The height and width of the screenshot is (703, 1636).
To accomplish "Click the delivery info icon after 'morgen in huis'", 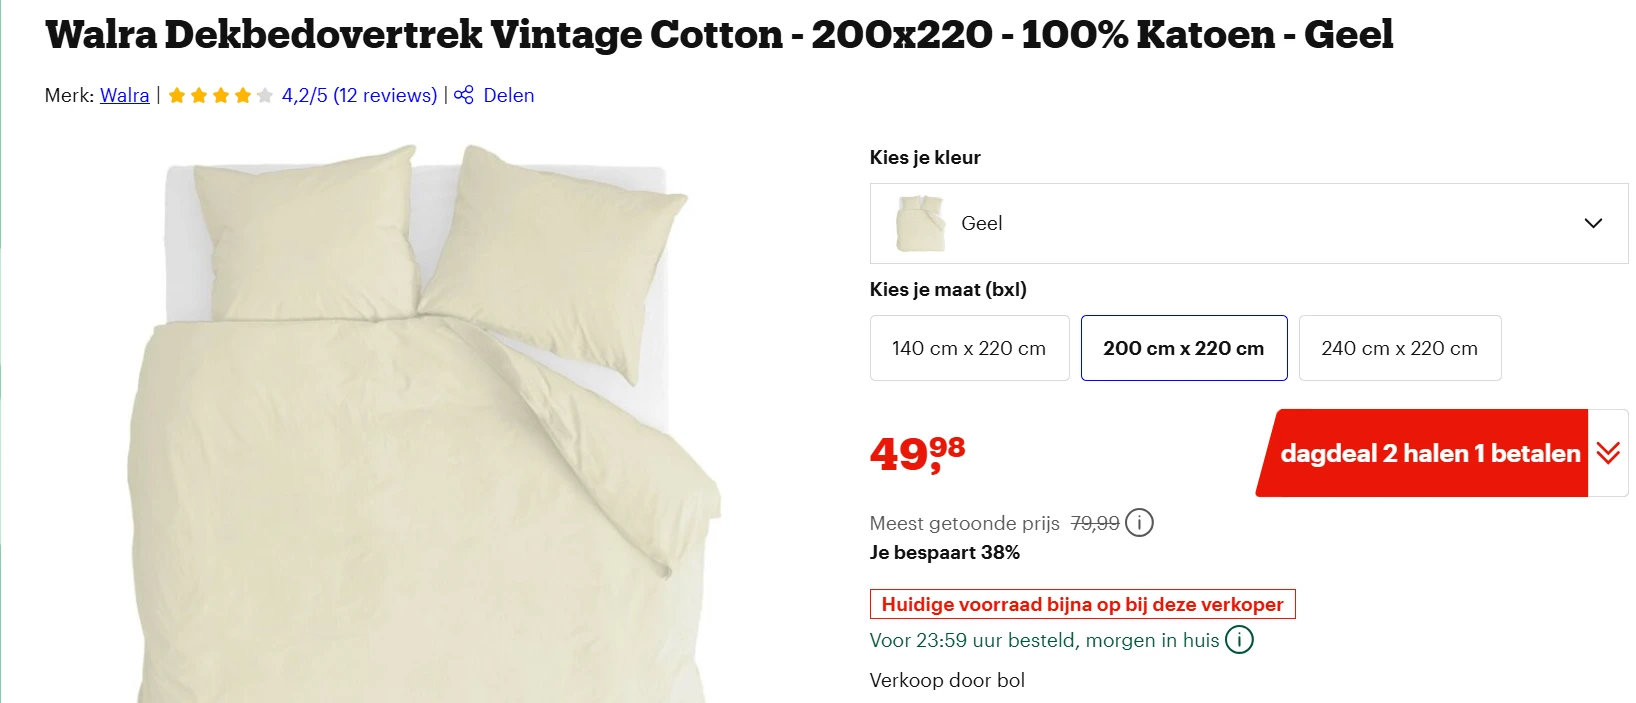I will coord(1239,640).
